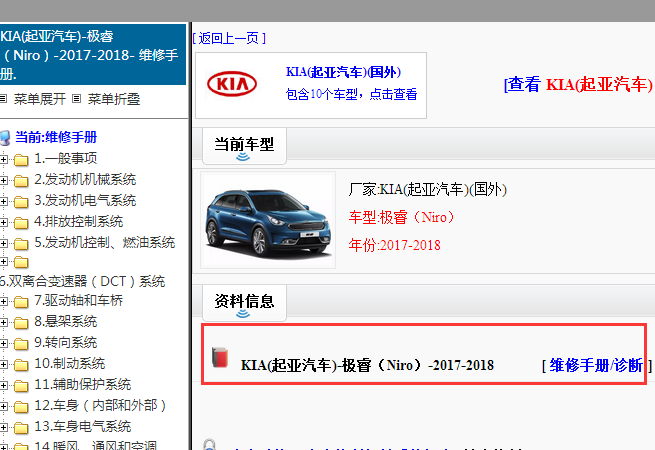This screenshot has width=655, height=450.
Task: Click the 年份:2017-2018 text
Action: coord(394,245)
